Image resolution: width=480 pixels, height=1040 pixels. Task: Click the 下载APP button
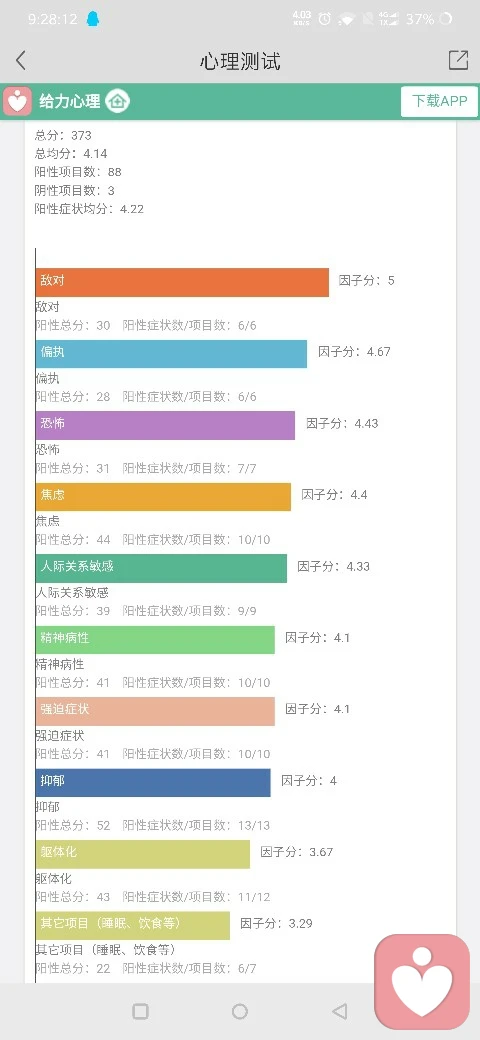pos(440,101)
